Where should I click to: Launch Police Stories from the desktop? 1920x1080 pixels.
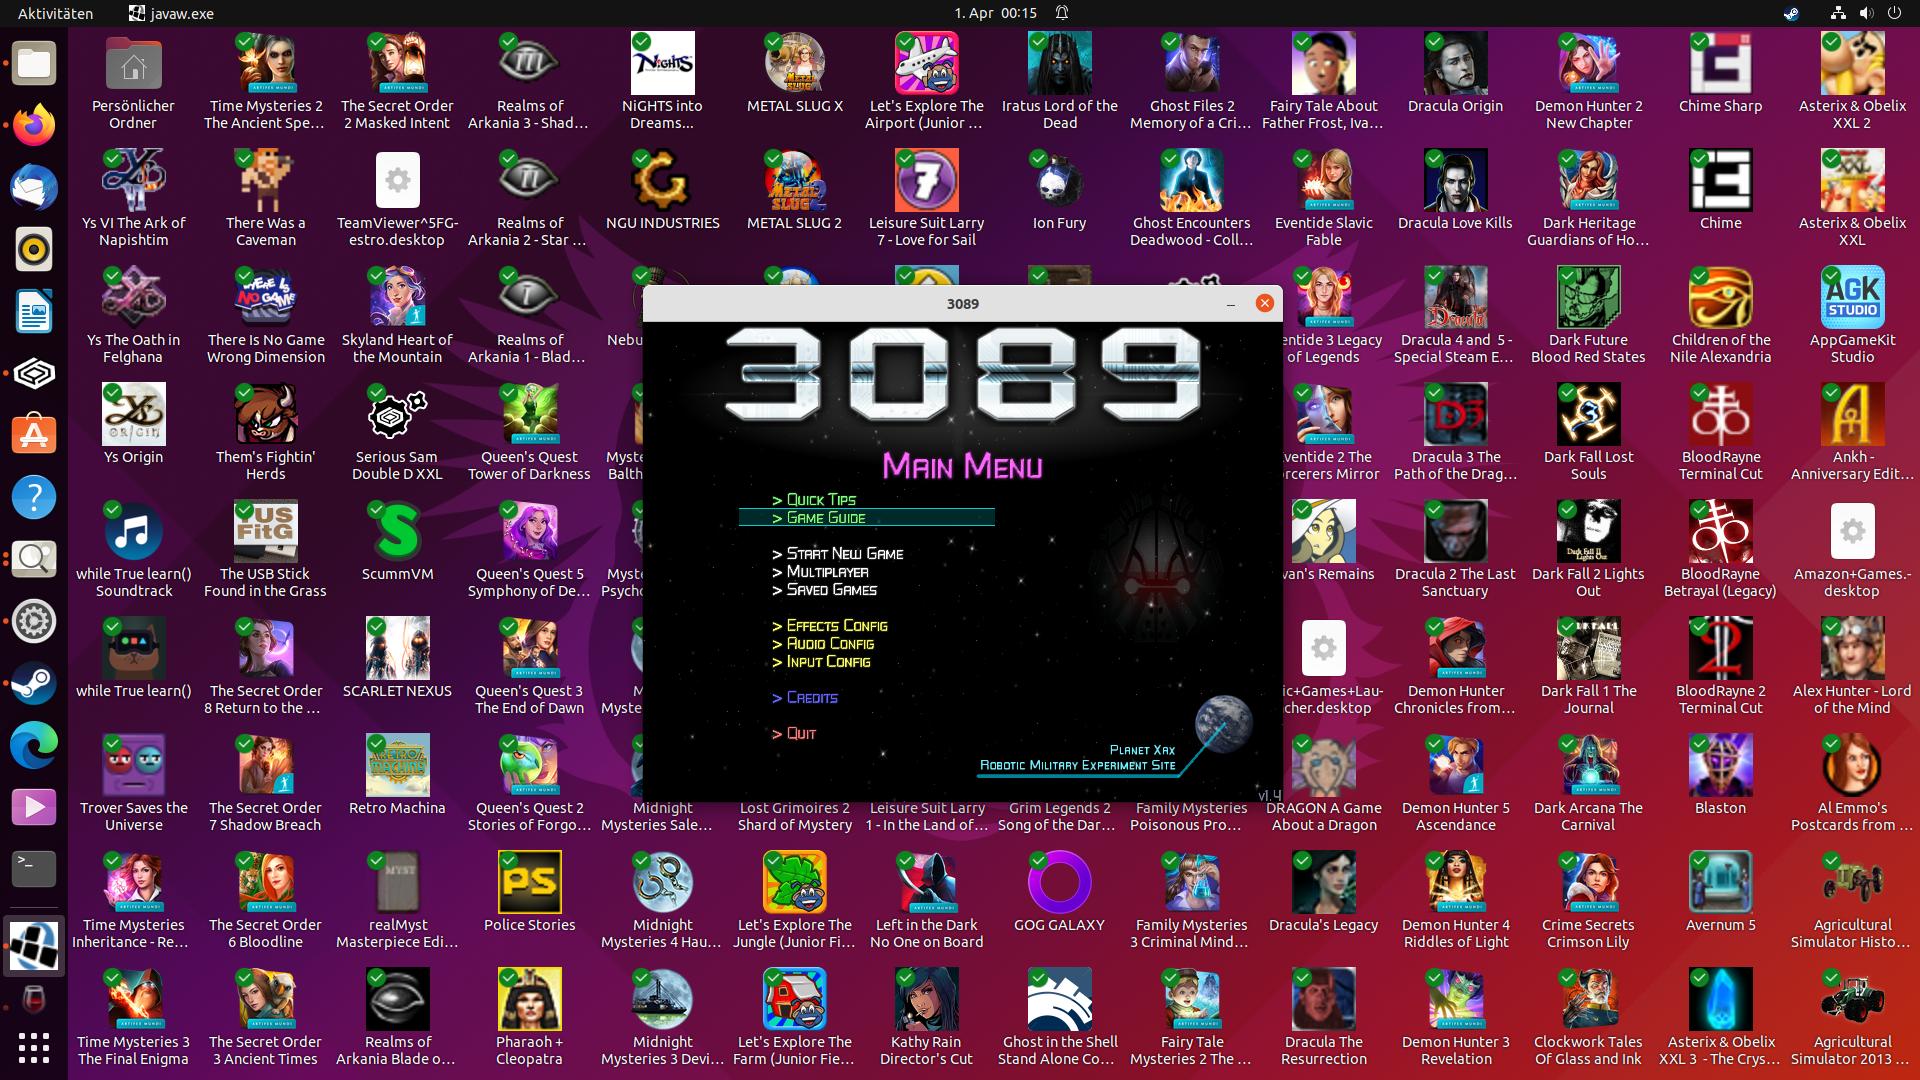[x=529, y=883]
